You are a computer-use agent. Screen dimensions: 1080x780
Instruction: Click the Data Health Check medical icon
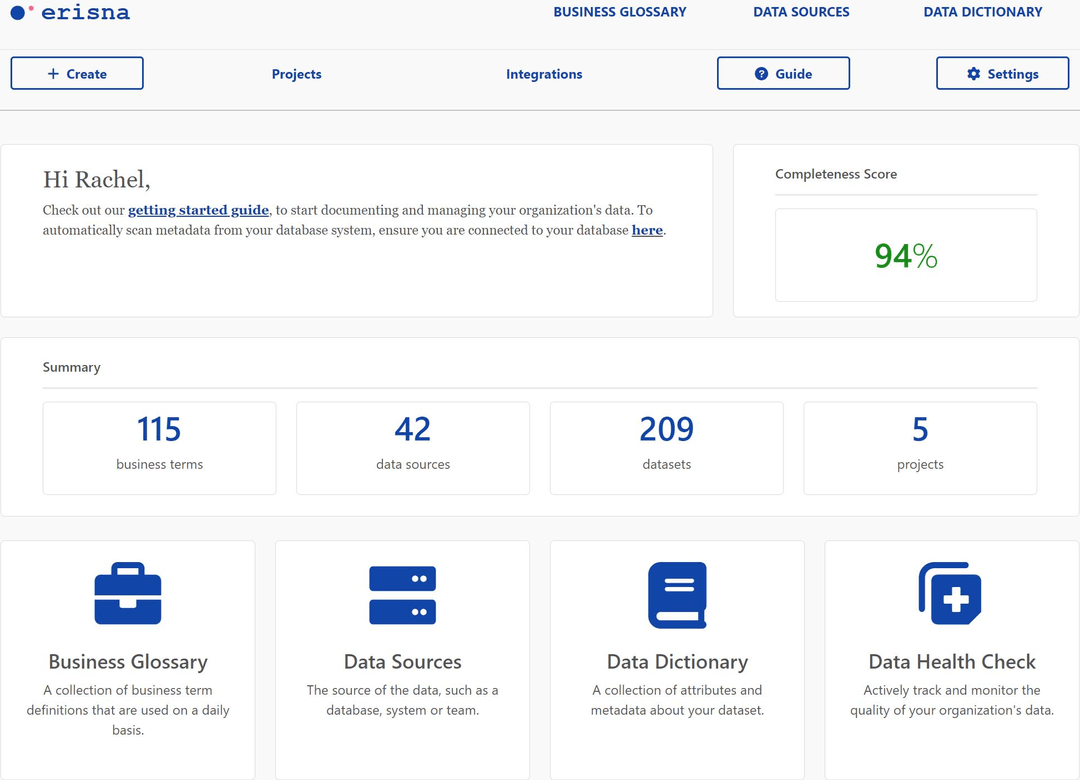[950, 593]
